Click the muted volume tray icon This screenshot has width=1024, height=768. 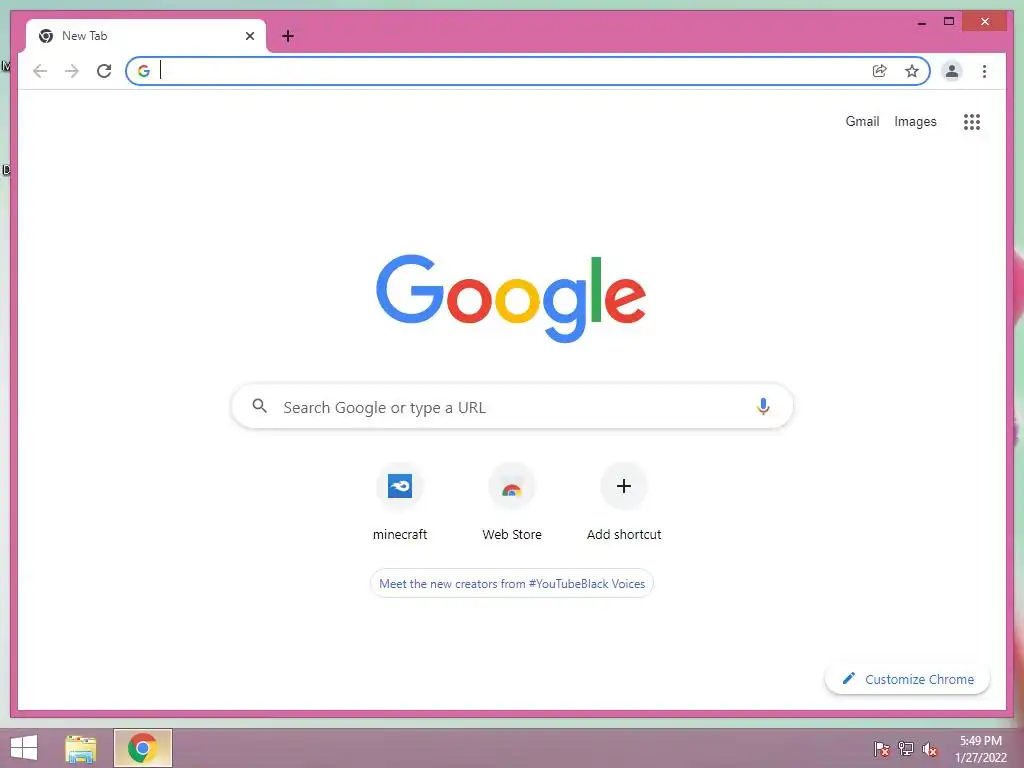point(930,749)
